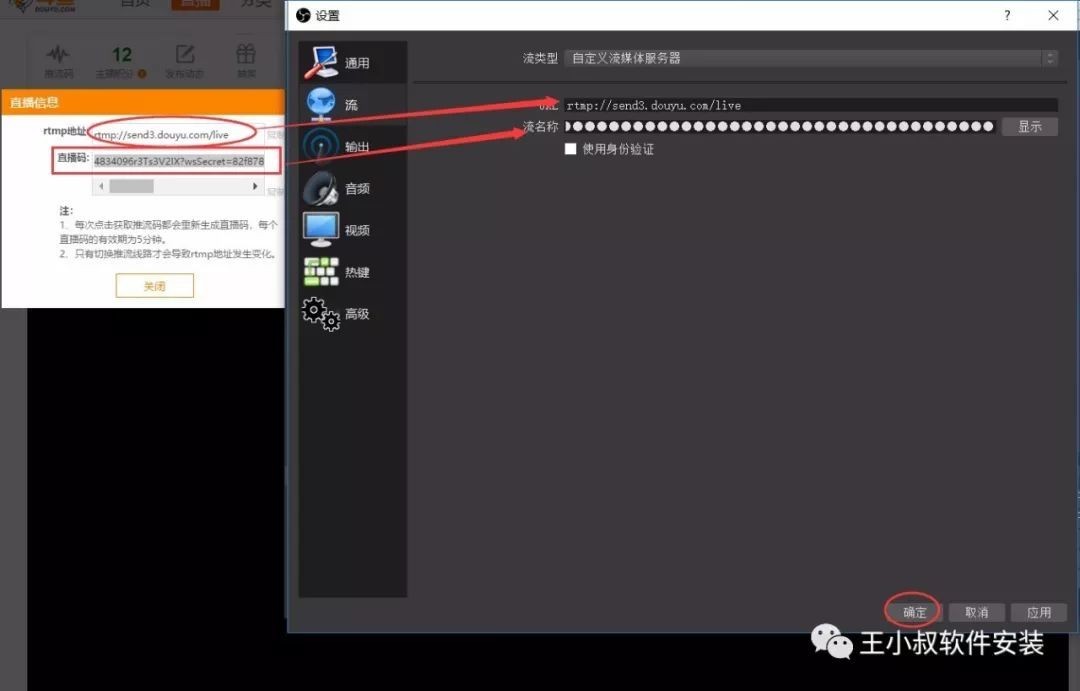
Task: Toggle the 使用身份验证 checkbox
Action: [x=570, y=149]
